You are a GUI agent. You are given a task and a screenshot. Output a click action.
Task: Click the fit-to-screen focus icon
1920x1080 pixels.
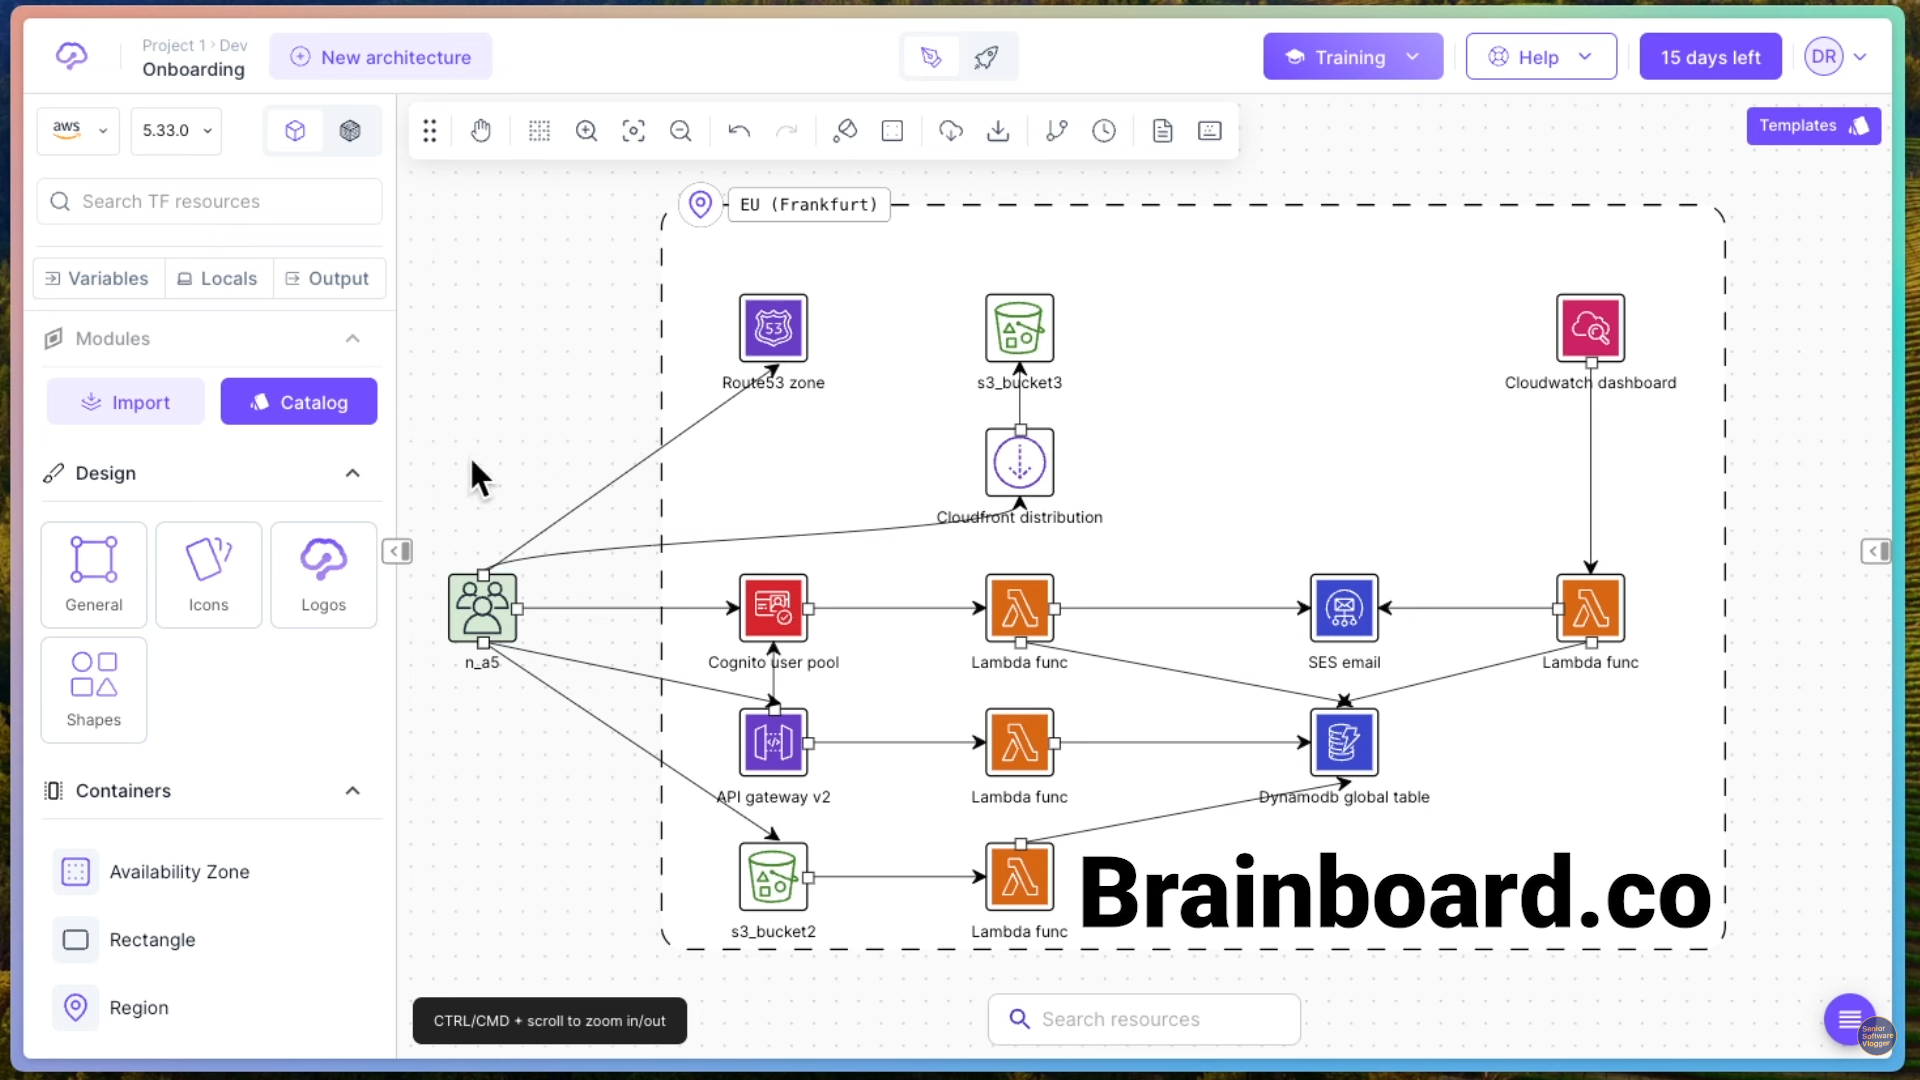pyautogui.click(x=634, y=131)
